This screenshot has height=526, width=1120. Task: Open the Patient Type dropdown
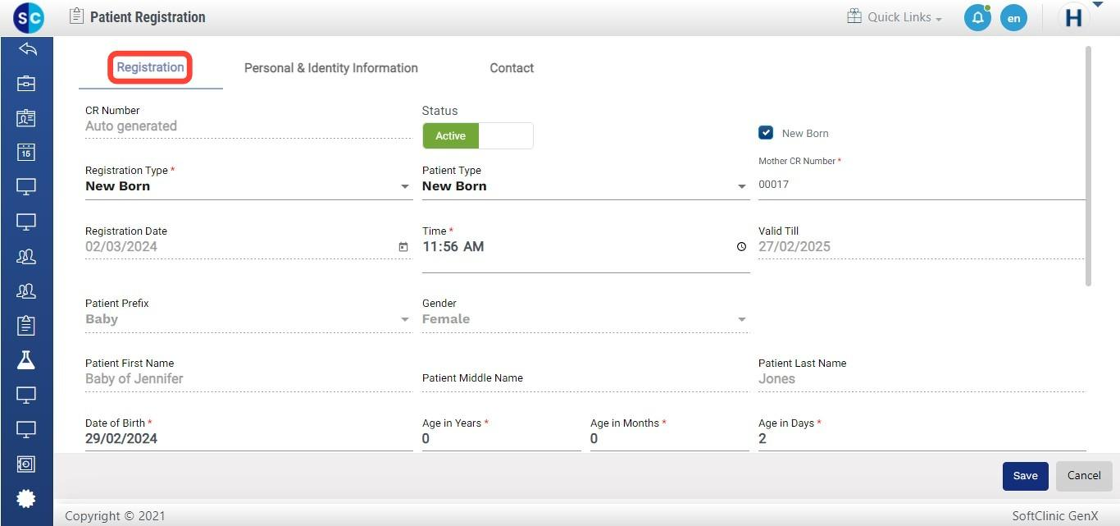pyautogui.click(x=586, y=186)
